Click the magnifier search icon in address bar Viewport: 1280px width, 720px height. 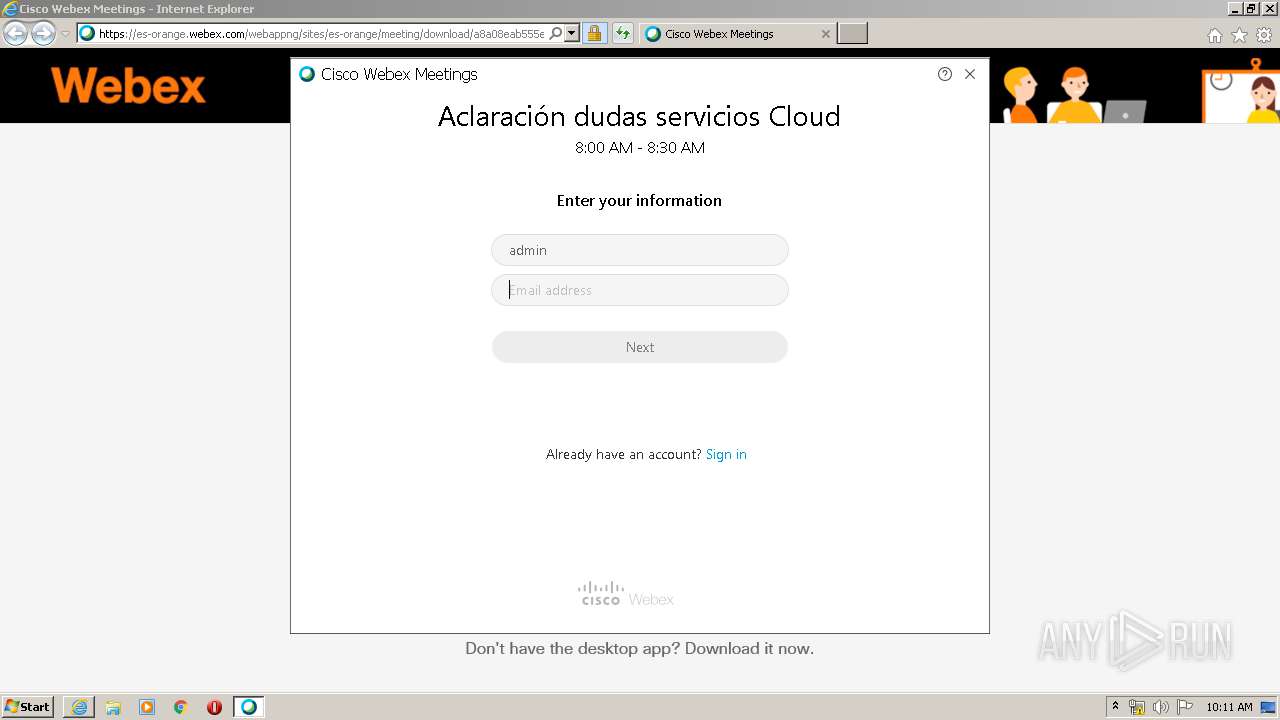(x=556, y=34)
